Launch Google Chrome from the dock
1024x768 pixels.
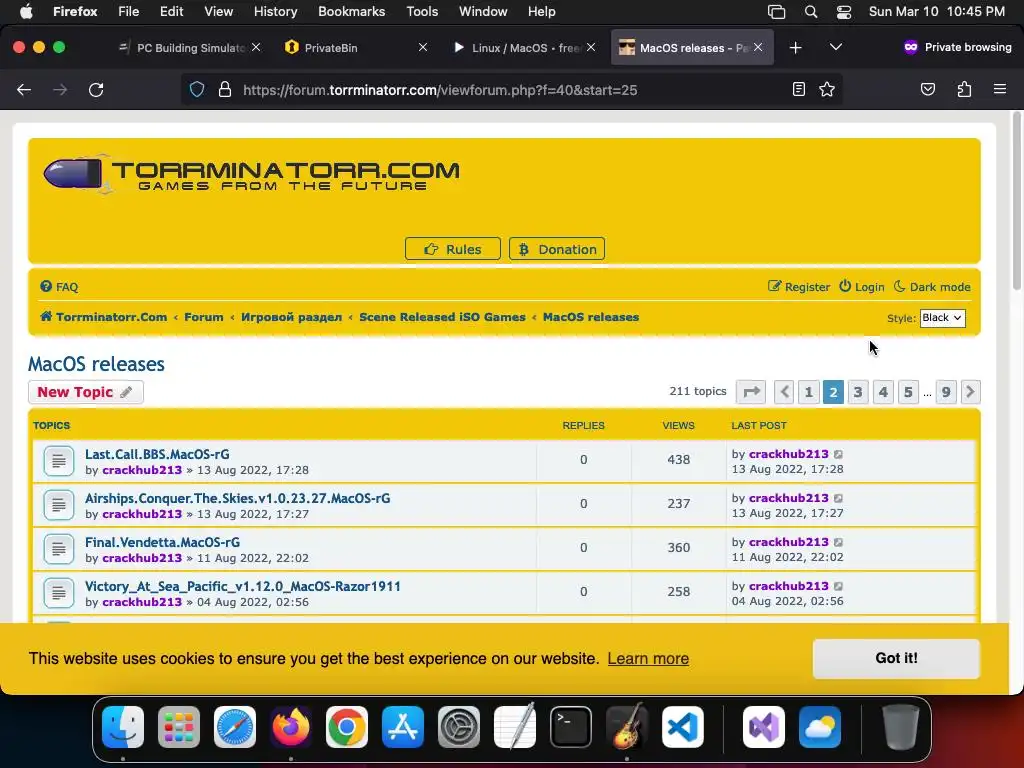coord(347,727)
